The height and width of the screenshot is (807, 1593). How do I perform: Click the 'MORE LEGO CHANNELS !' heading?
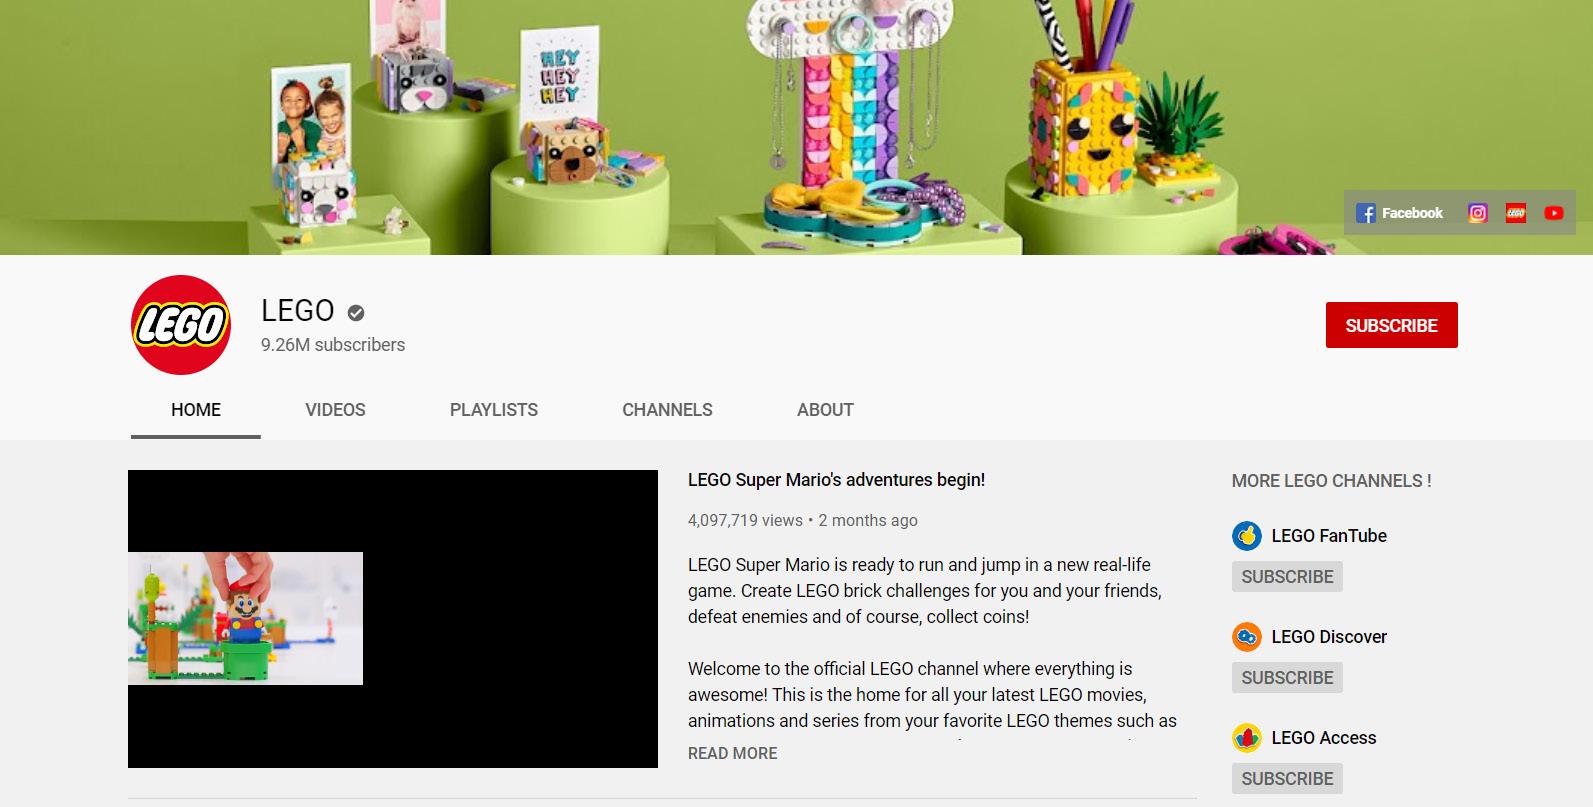[1331, 481]
